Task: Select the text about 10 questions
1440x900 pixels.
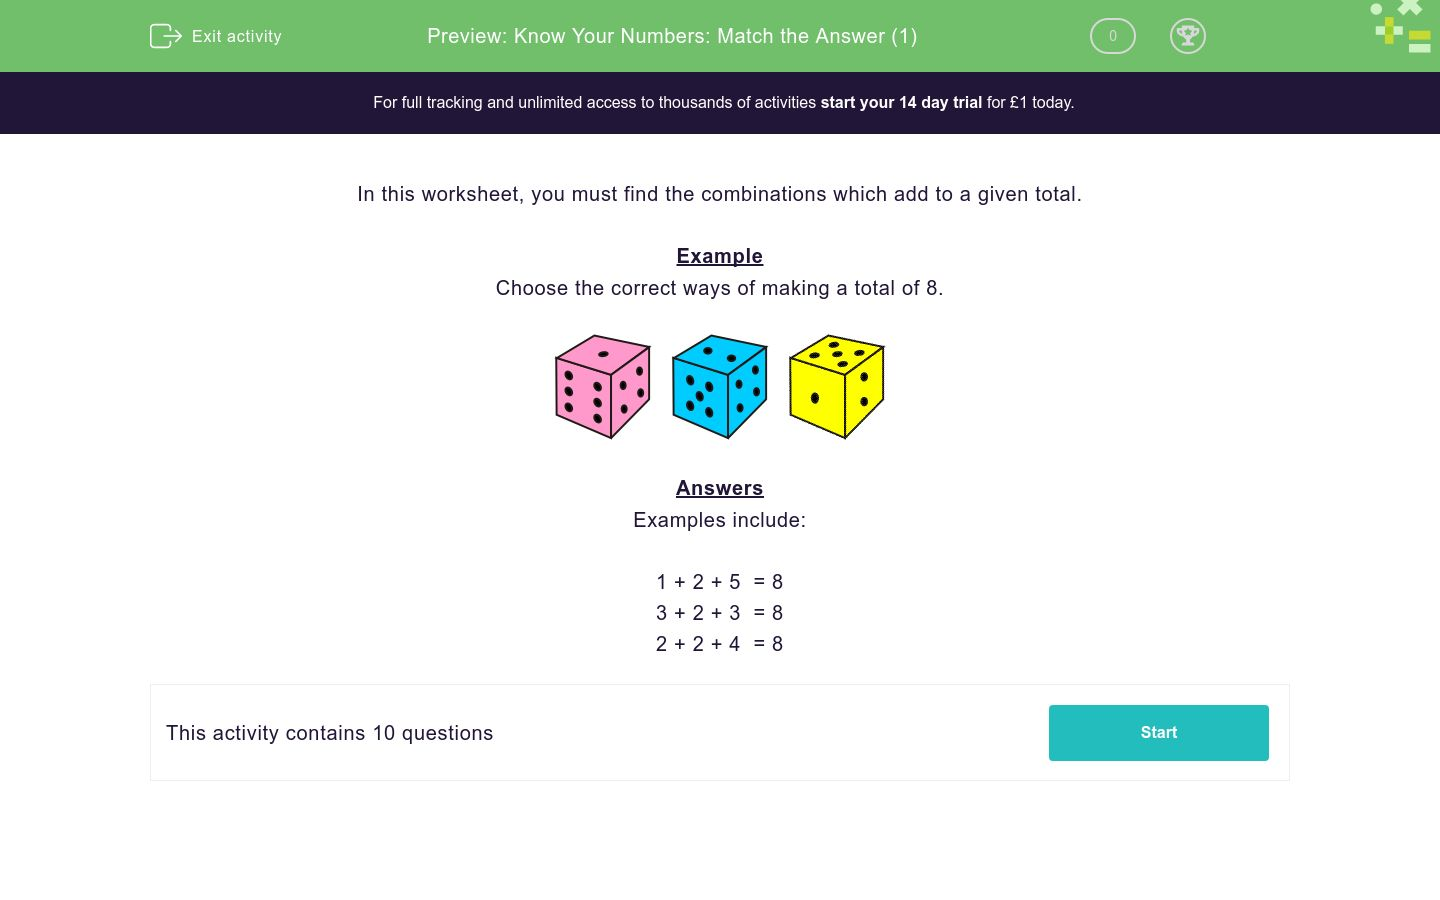Action: 329,733
